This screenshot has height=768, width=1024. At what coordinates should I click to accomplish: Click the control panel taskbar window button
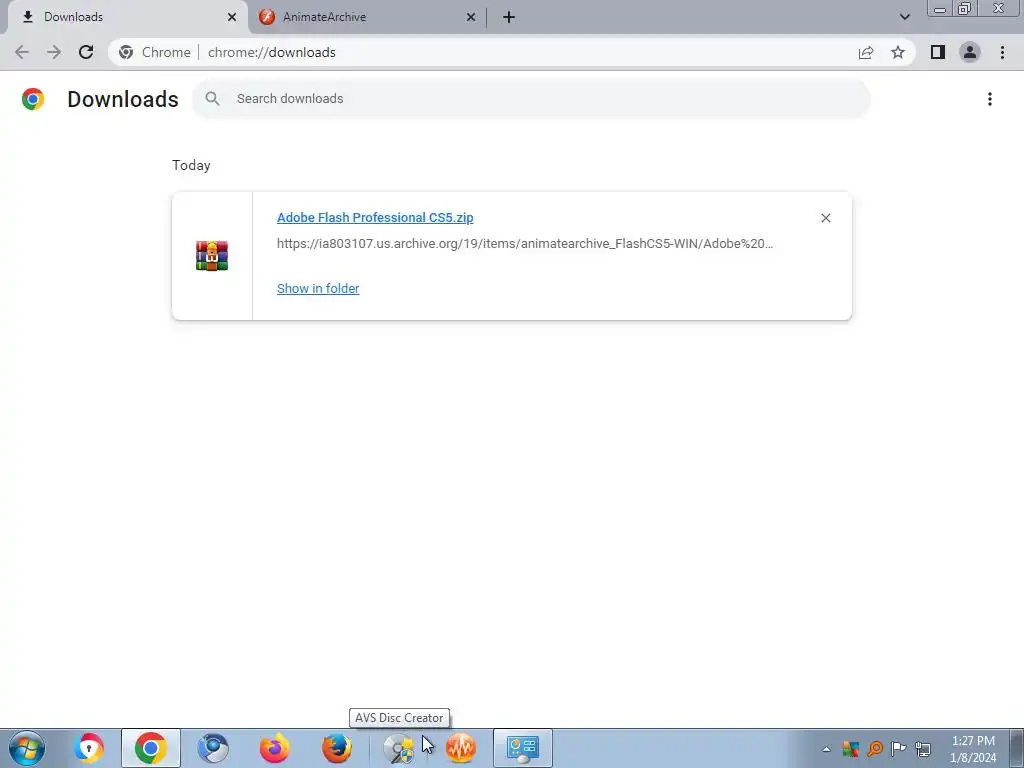522,748
